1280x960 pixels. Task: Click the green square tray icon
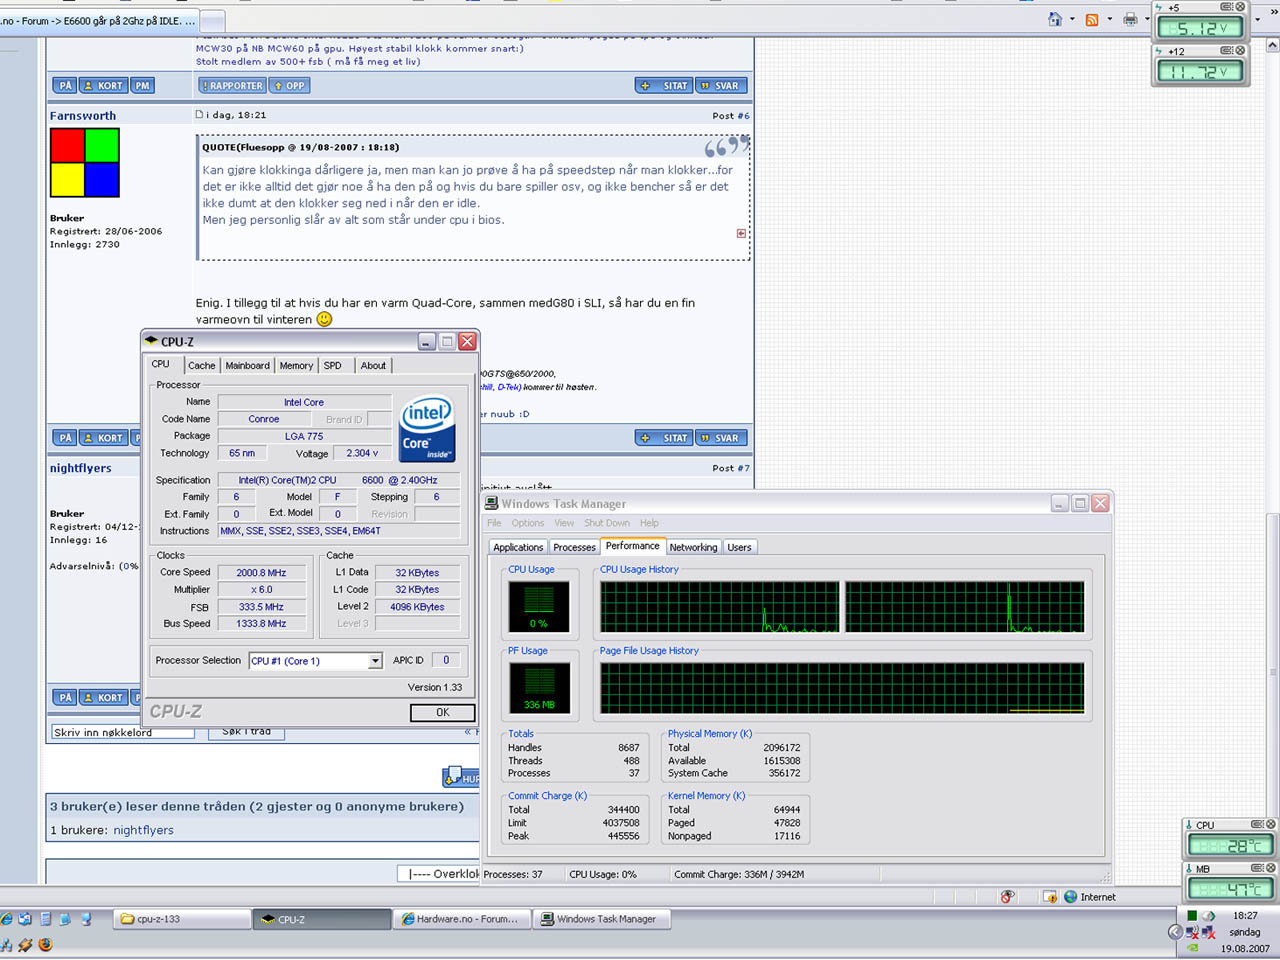coord(1192,916)
